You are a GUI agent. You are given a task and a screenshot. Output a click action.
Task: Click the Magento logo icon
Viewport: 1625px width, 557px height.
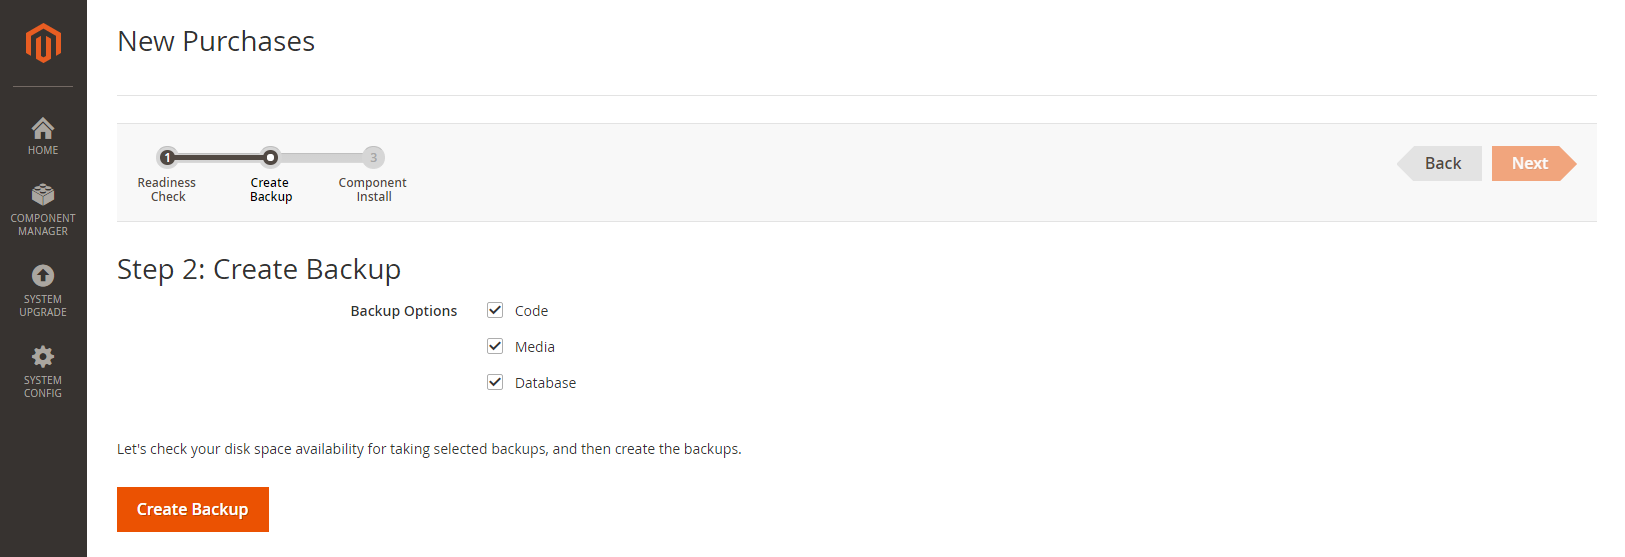pos(43,43)
